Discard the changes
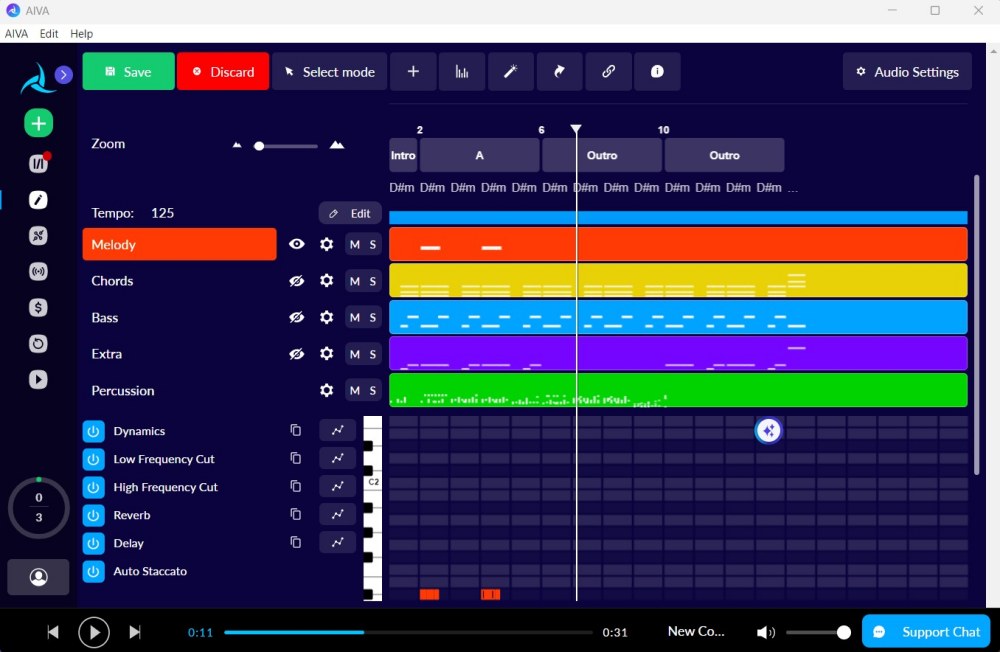Viewport: 1000px width, 652px height. pos(223,71)
